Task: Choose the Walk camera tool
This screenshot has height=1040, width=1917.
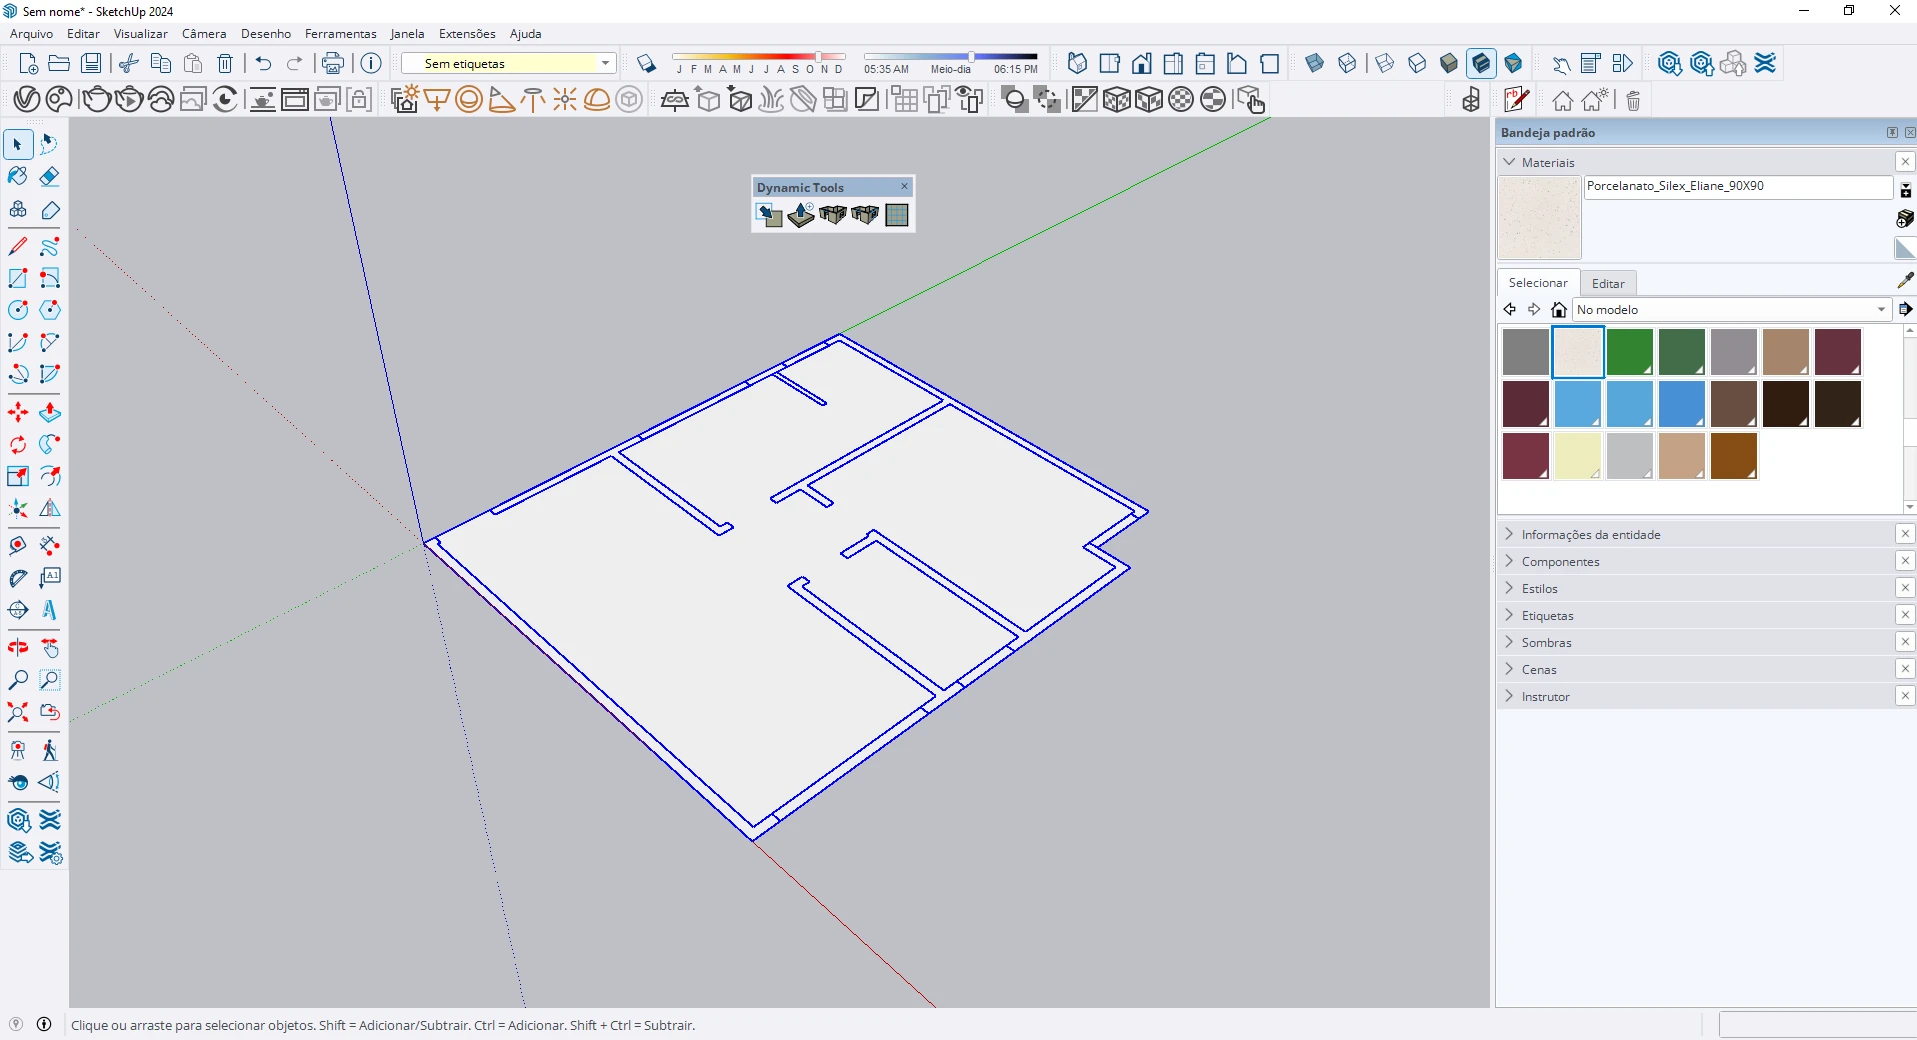Action: pos(50,750)
